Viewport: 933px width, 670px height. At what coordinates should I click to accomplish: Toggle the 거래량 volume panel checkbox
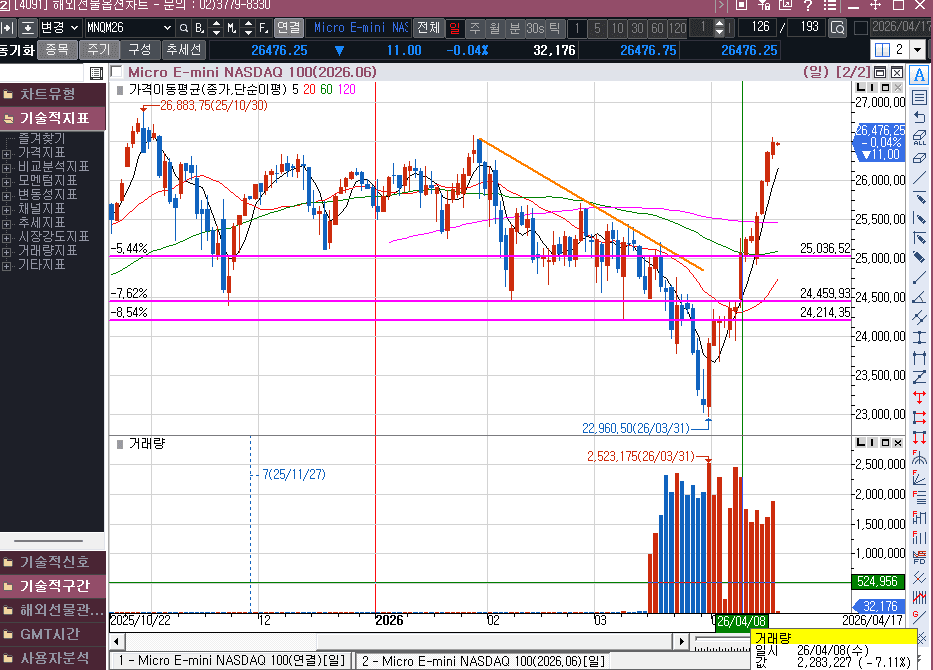pos(118,444)
